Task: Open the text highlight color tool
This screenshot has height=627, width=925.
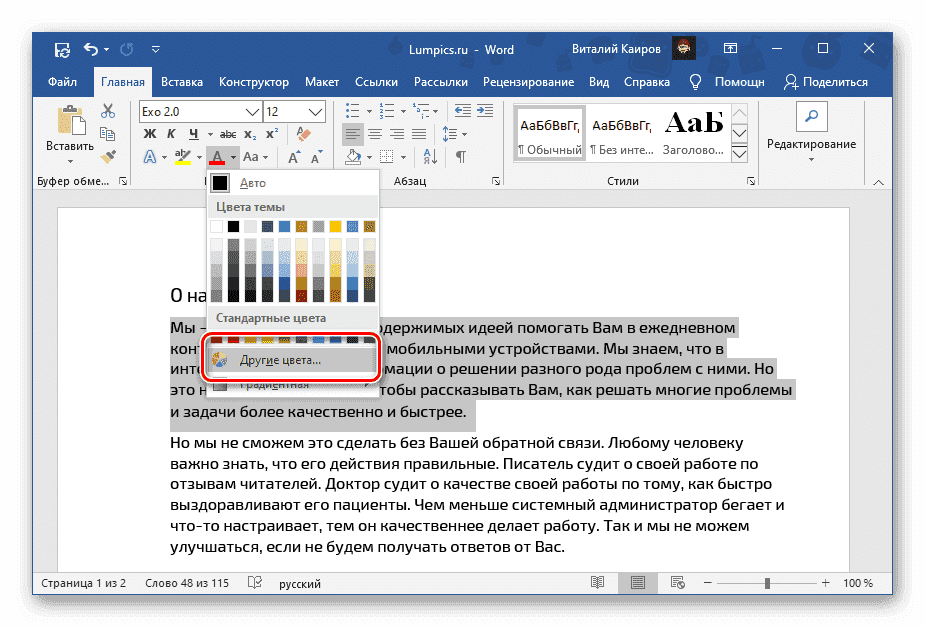Action: [x=181, y=155]
